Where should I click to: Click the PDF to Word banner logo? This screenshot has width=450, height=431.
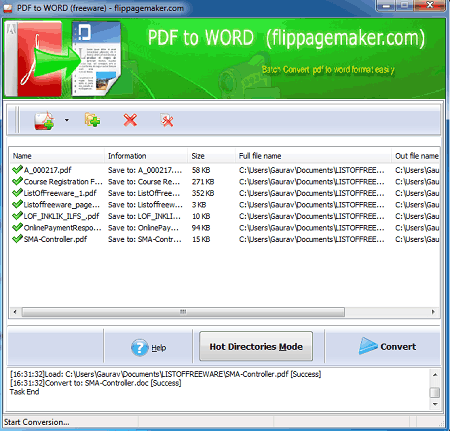(63, 59)
